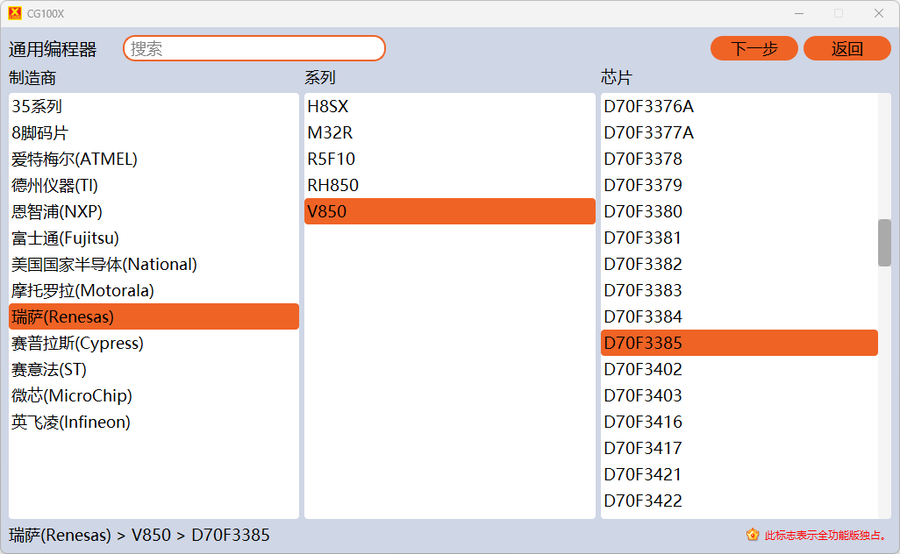Maximize the CG100X window

point(838,13)
